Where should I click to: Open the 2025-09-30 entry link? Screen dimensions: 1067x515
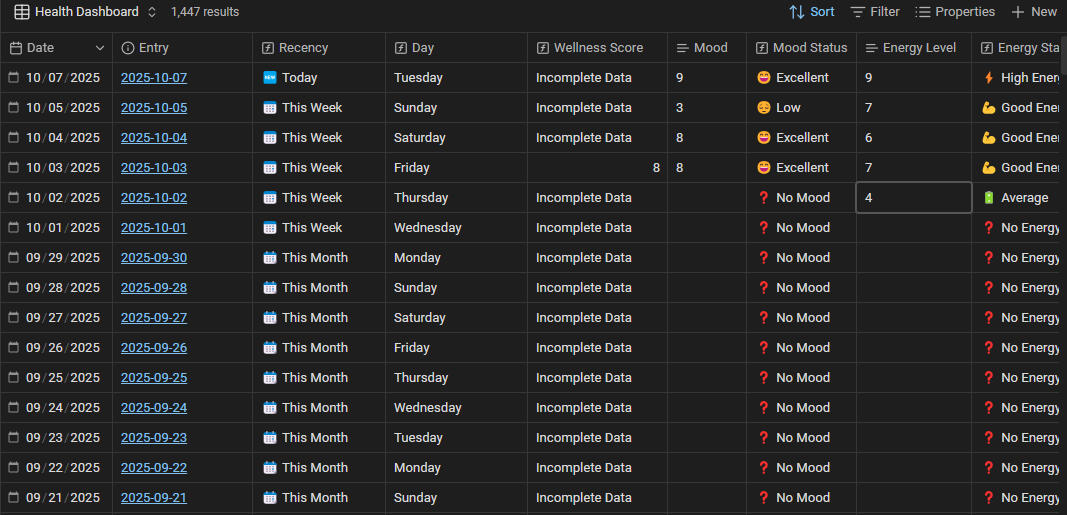pyautogui.click(x=154, y=258)
